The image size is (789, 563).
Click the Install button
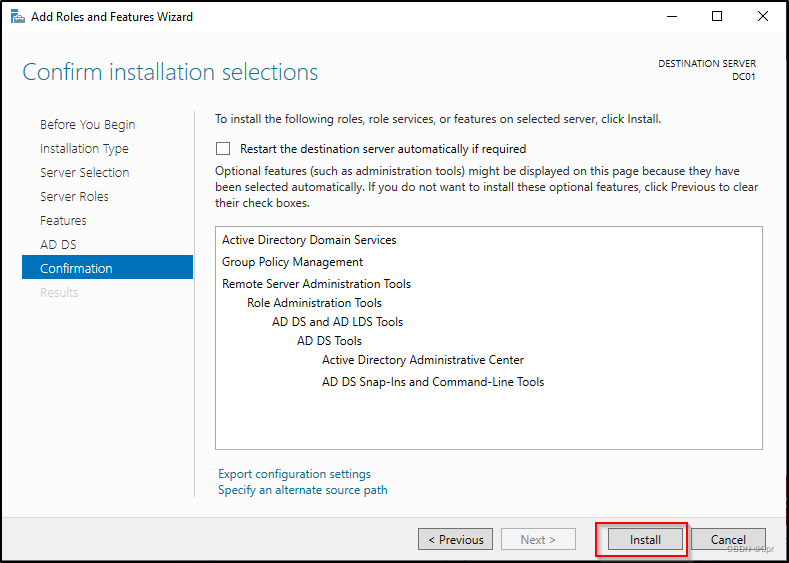(646, 539)
